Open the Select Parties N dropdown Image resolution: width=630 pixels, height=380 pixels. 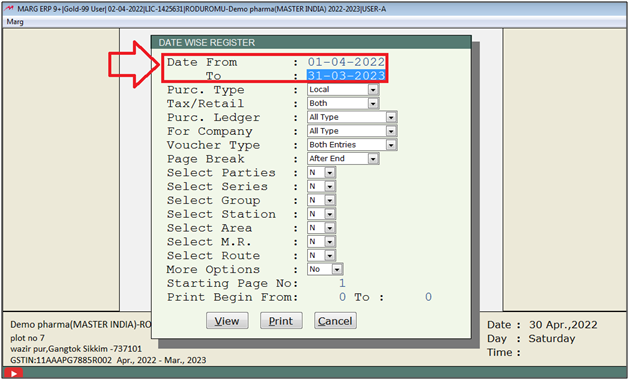[x=321, y=173]
